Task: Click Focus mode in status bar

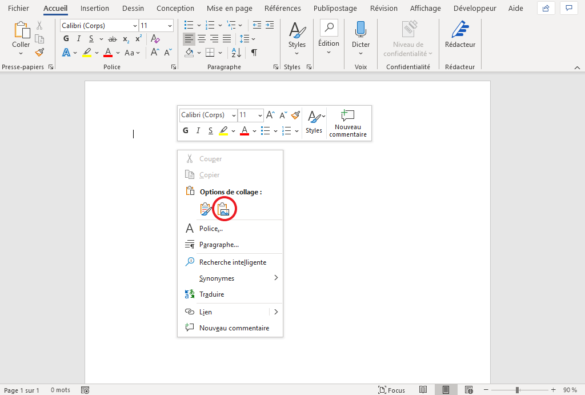Action: pos(391,390)
